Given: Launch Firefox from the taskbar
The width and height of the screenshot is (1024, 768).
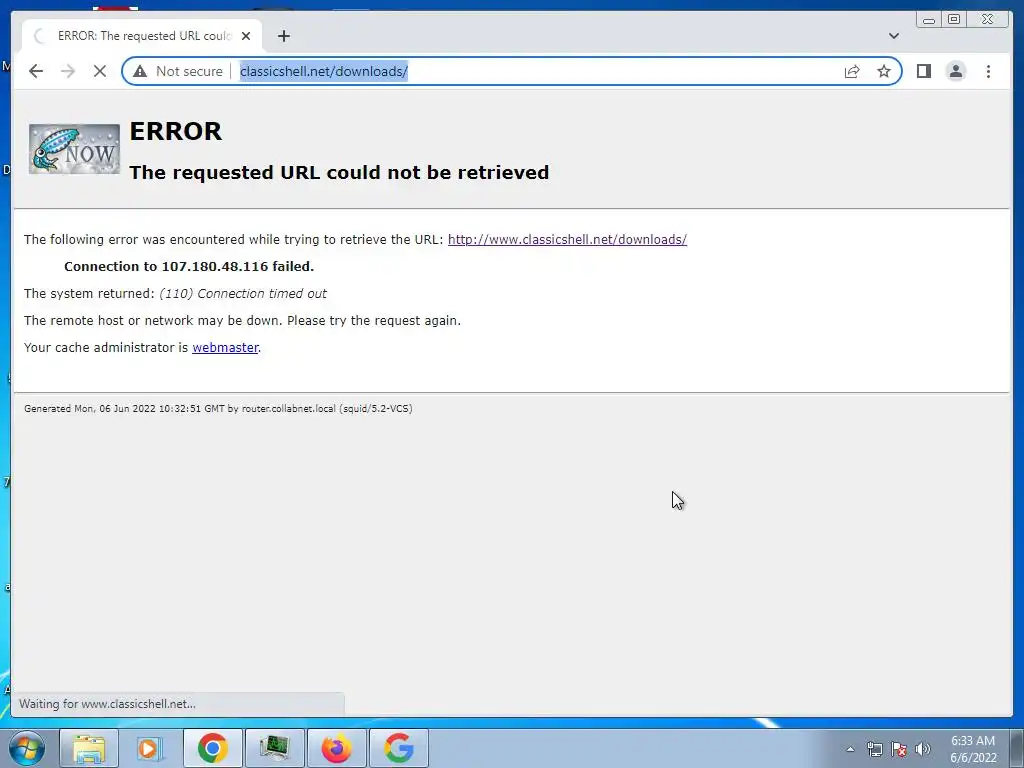Looking at the screenshot, I should coord(336,748).
